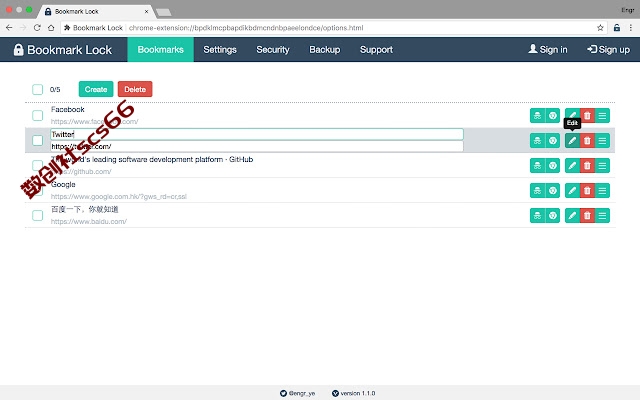The width and height of the screenshot is (640, 400).
Task: Select the Bookmark Lock browser tab
Action: coord(96,11)
